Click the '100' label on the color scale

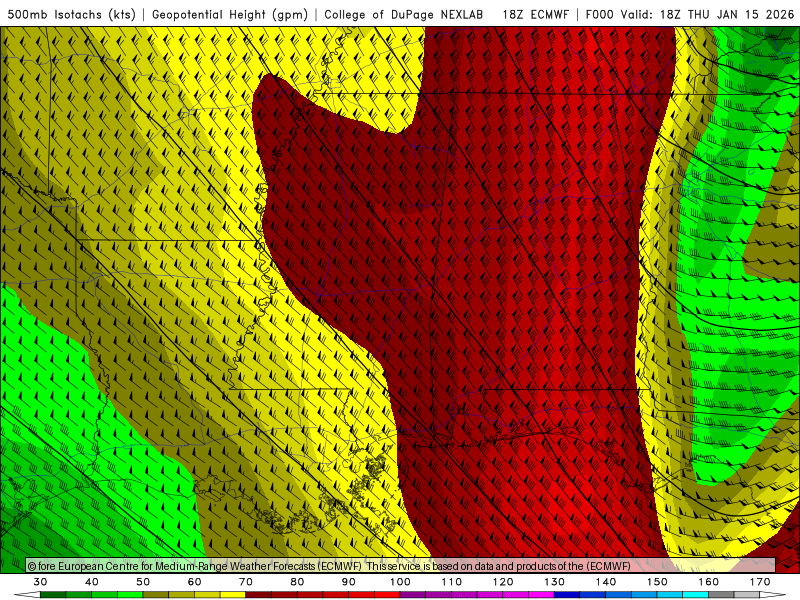(x=400, y=582)
